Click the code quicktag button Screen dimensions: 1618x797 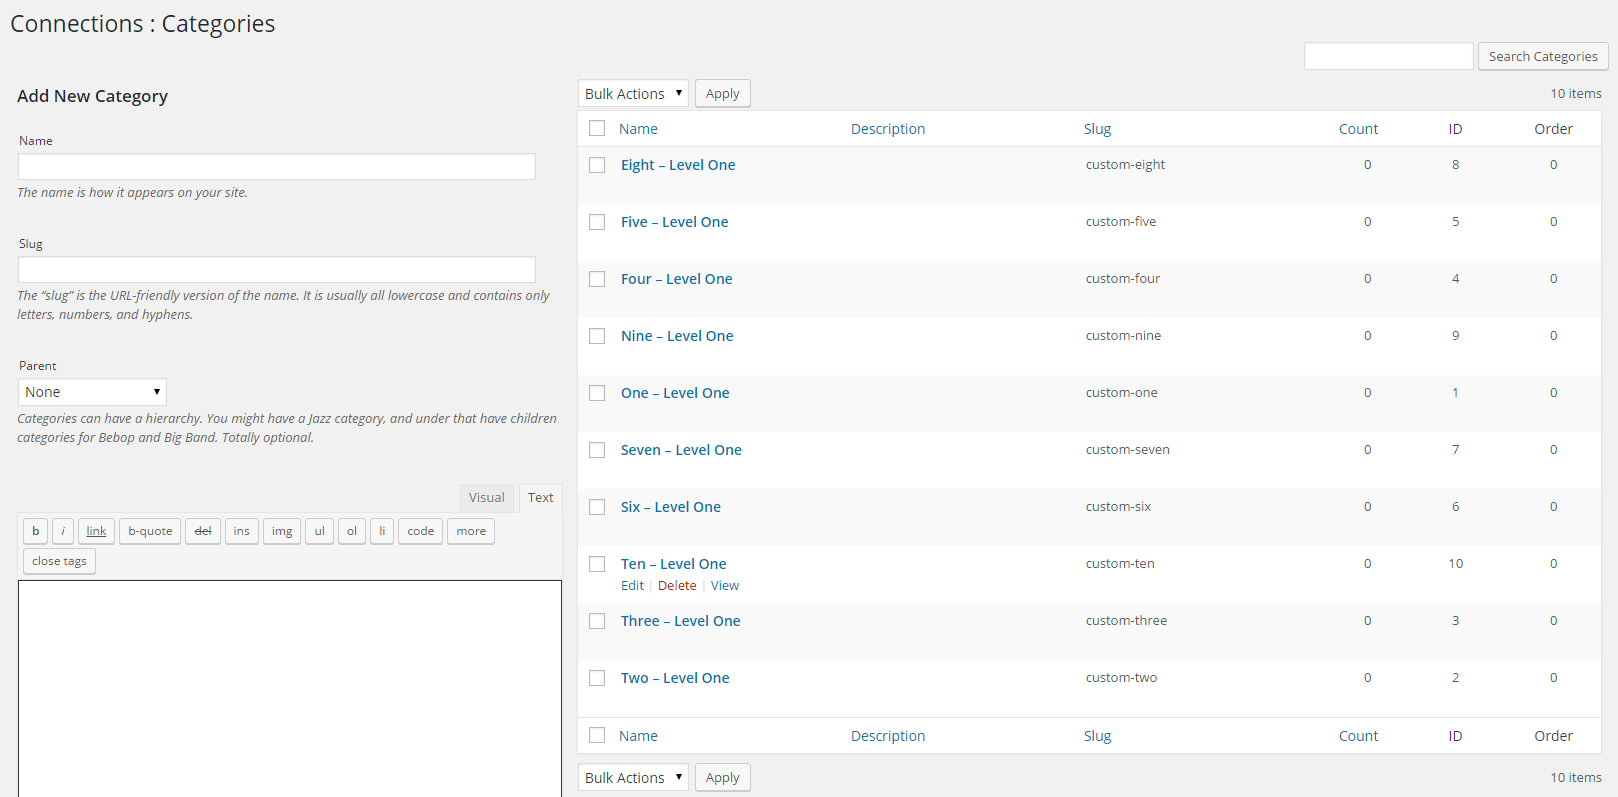(420, 531)
